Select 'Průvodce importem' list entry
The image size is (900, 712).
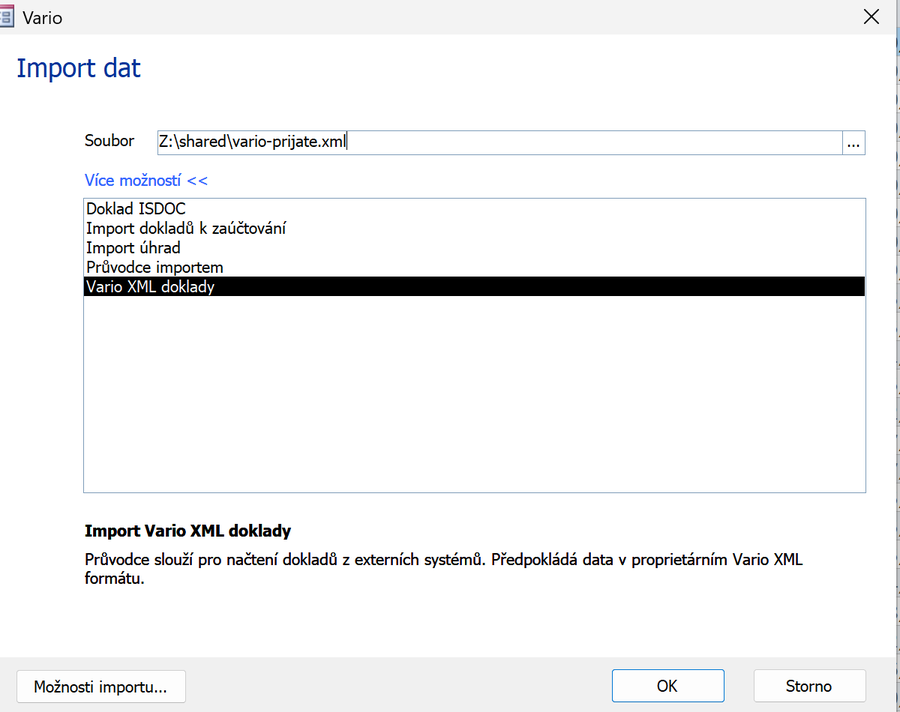(x=474, y=267)
